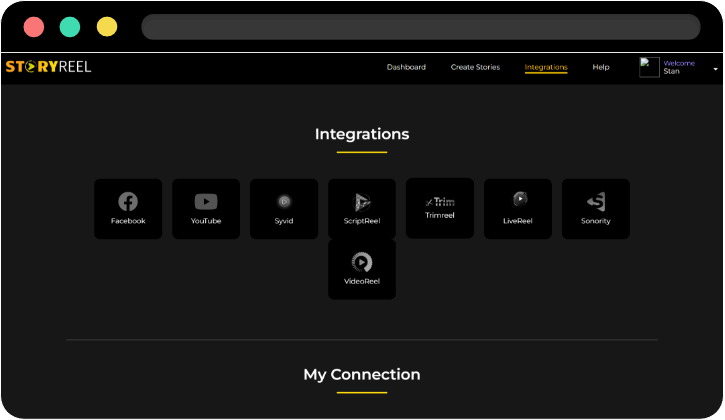Screen dimensions: 725x420
Task: Click the My Connection heading
Action: pyautogui.click(x=362, y=374)
